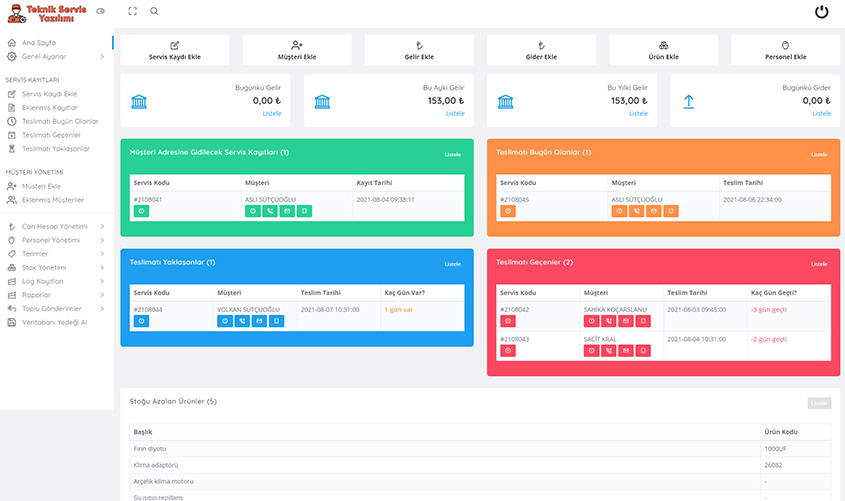This screenshot has height=501, width=845.
Task: Click bank icon in Bu Ayki Gelir card
Action: [x=322, y=101]
